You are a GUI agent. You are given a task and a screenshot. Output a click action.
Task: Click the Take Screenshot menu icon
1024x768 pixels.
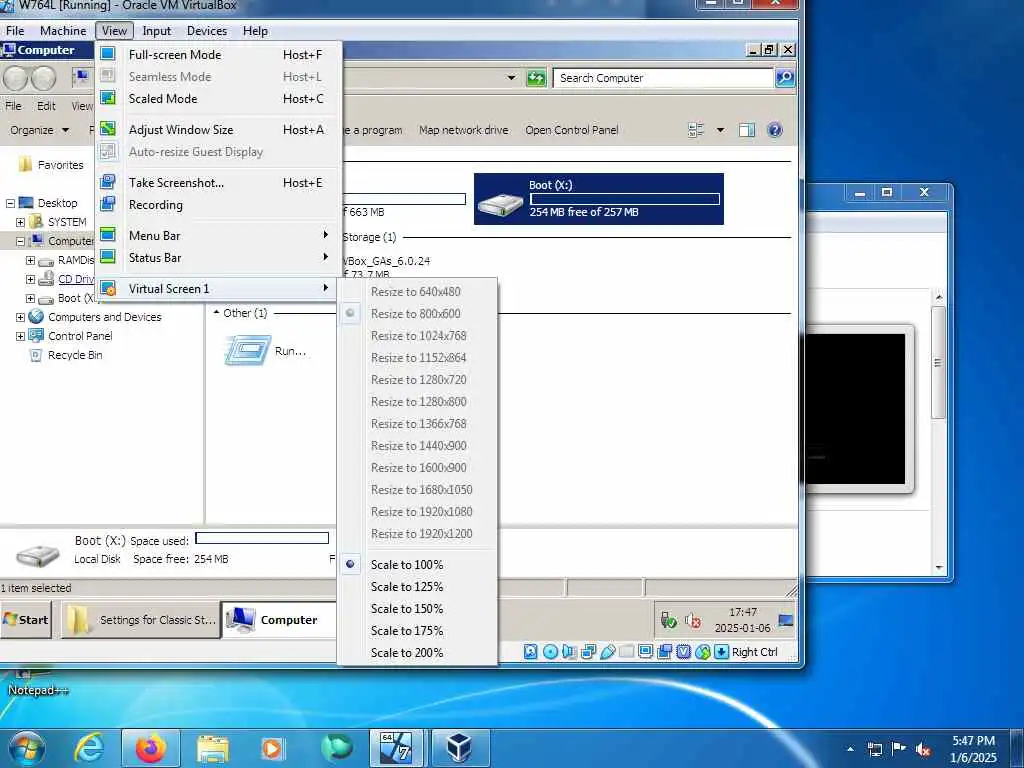(108, 182)
